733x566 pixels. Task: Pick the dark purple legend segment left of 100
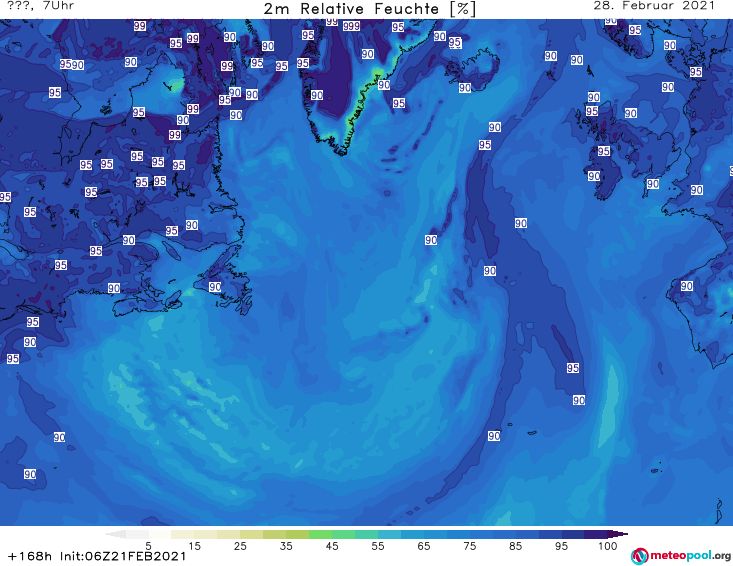596,534
